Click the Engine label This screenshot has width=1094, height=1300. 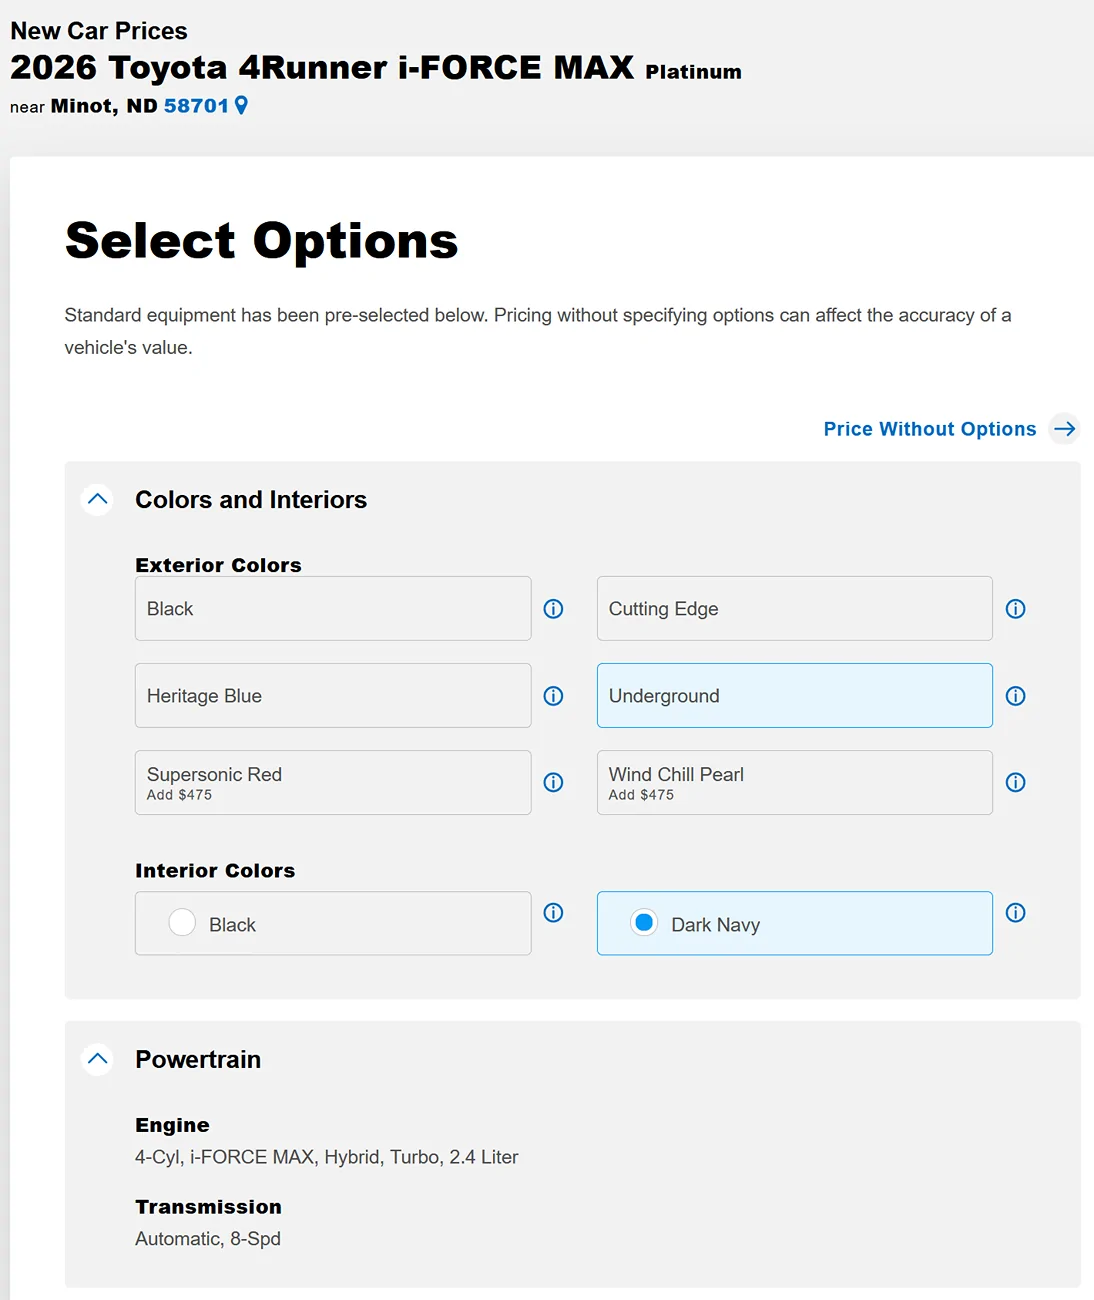[x=172, y=1125]
